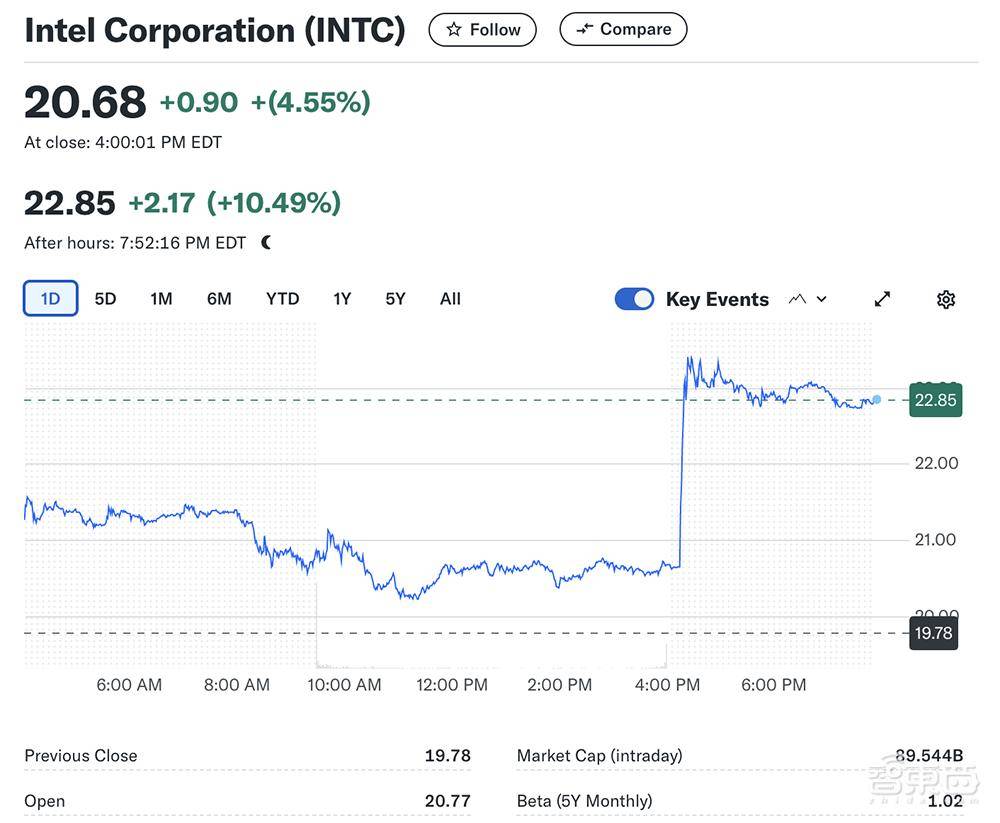Screen dimensions: 1000x823
Task: Click the 22.00 price axis label
Action: tap(936, 463)
